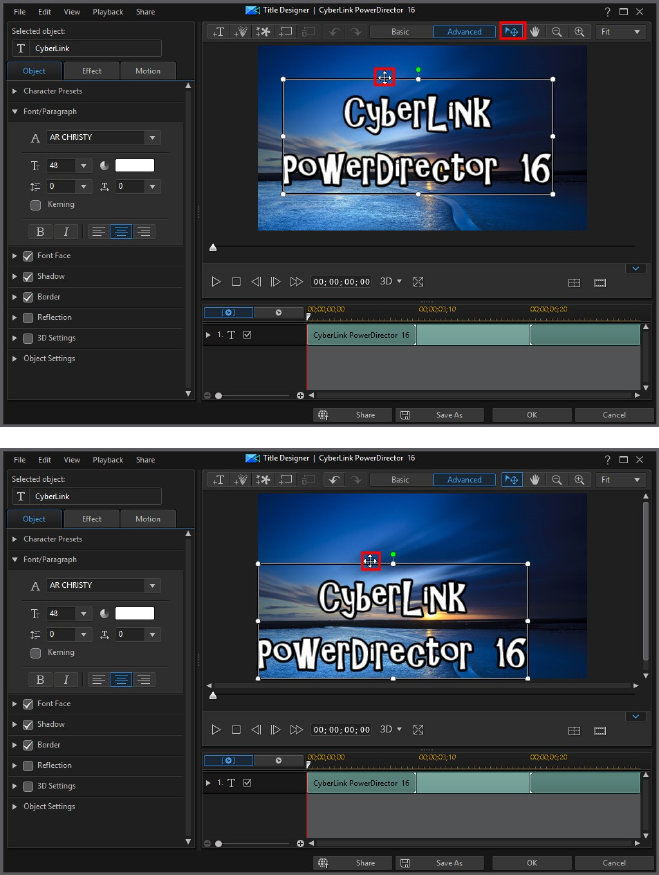Open Playback menu in upper window
The height and width of the screenshot is (875, 659).
pos(108,12)
